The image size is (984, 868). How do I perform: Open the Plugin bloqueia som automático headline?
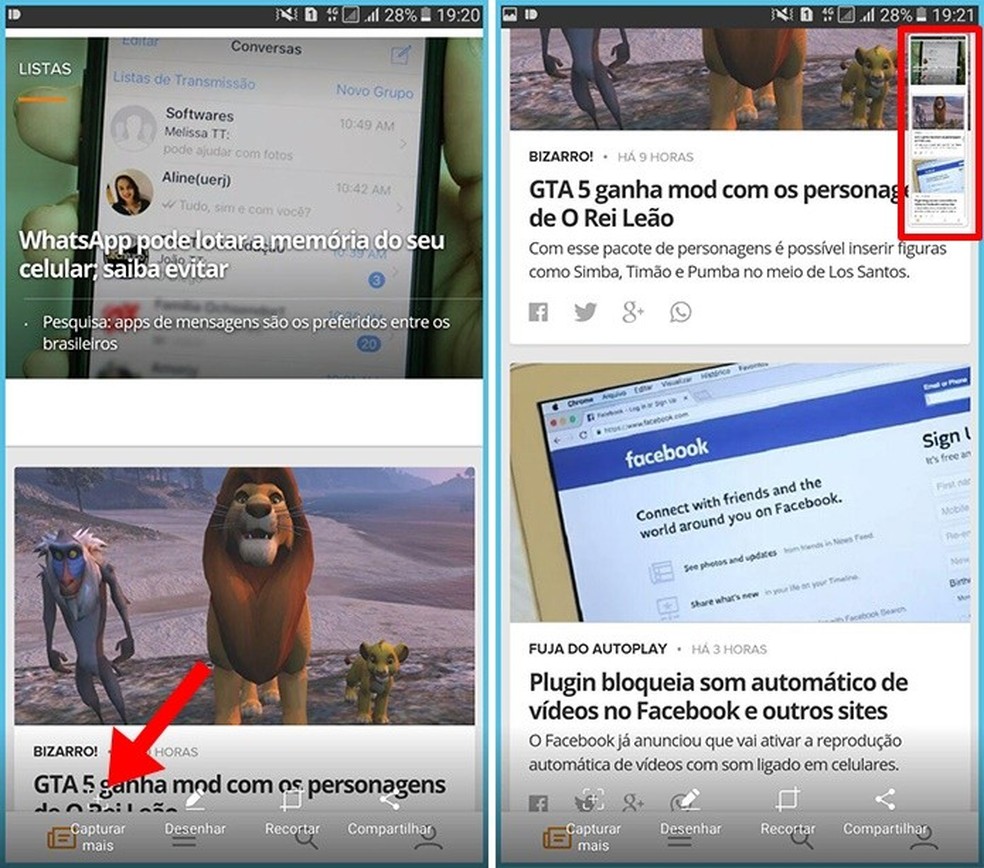(x=718, y=696)
